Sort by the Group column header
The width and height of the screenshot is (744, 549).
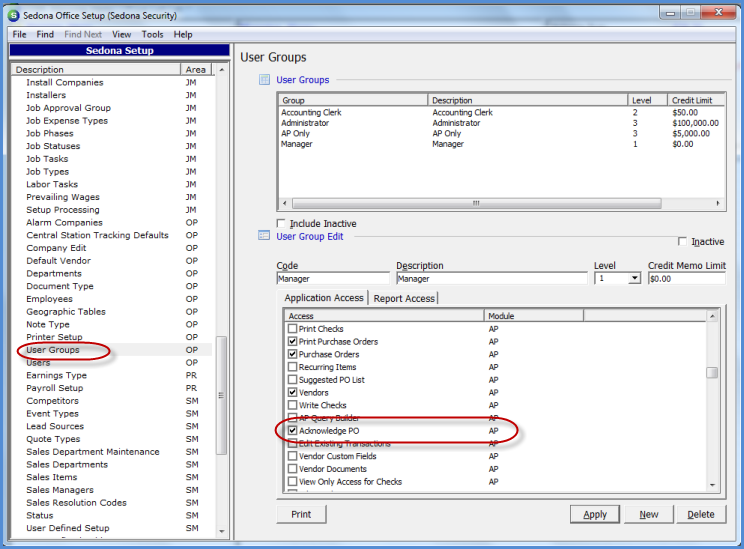pos(353,100)
